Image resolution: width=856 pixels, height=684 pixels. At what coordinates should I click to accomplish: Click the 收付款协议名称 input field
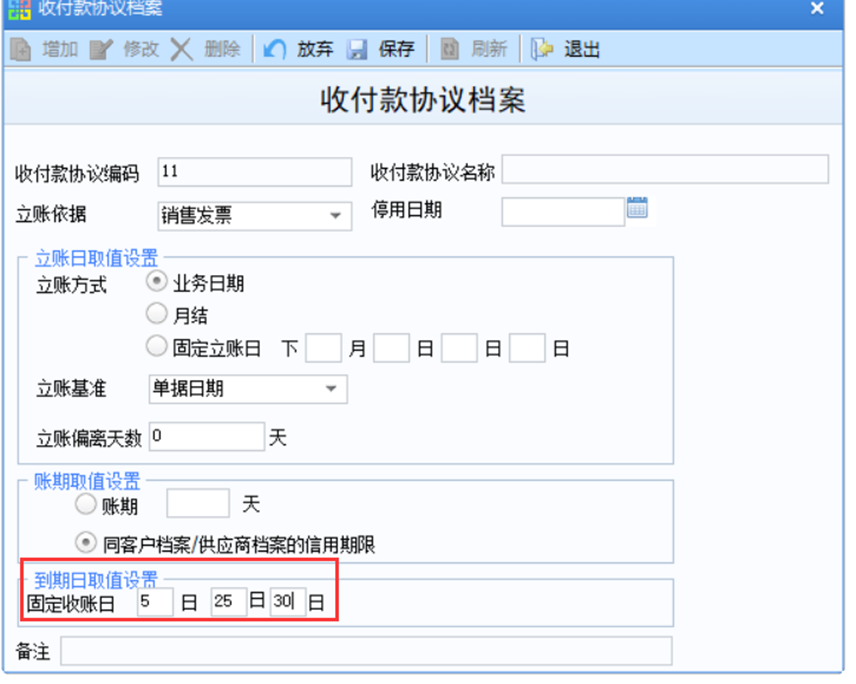pos(665,169)
